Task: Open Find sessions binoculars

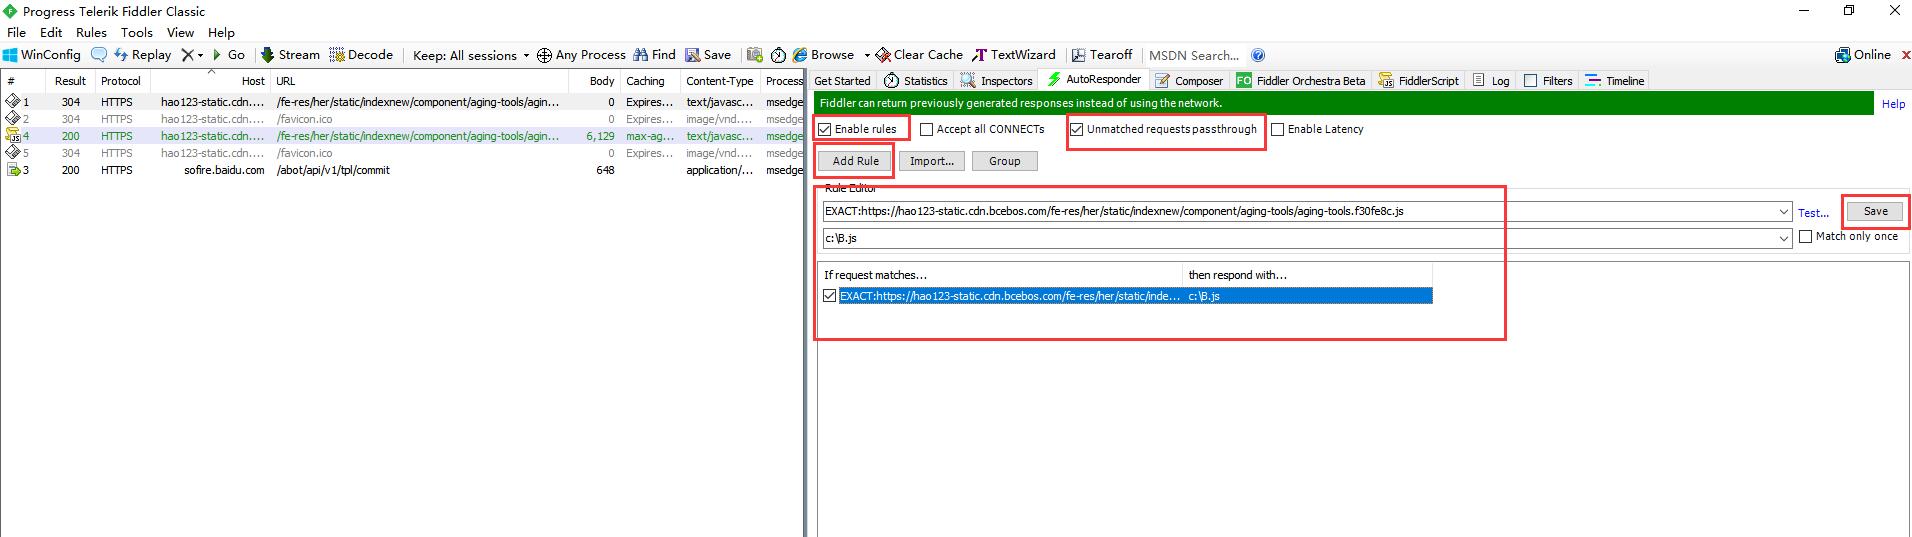Action: coord(654,55)
